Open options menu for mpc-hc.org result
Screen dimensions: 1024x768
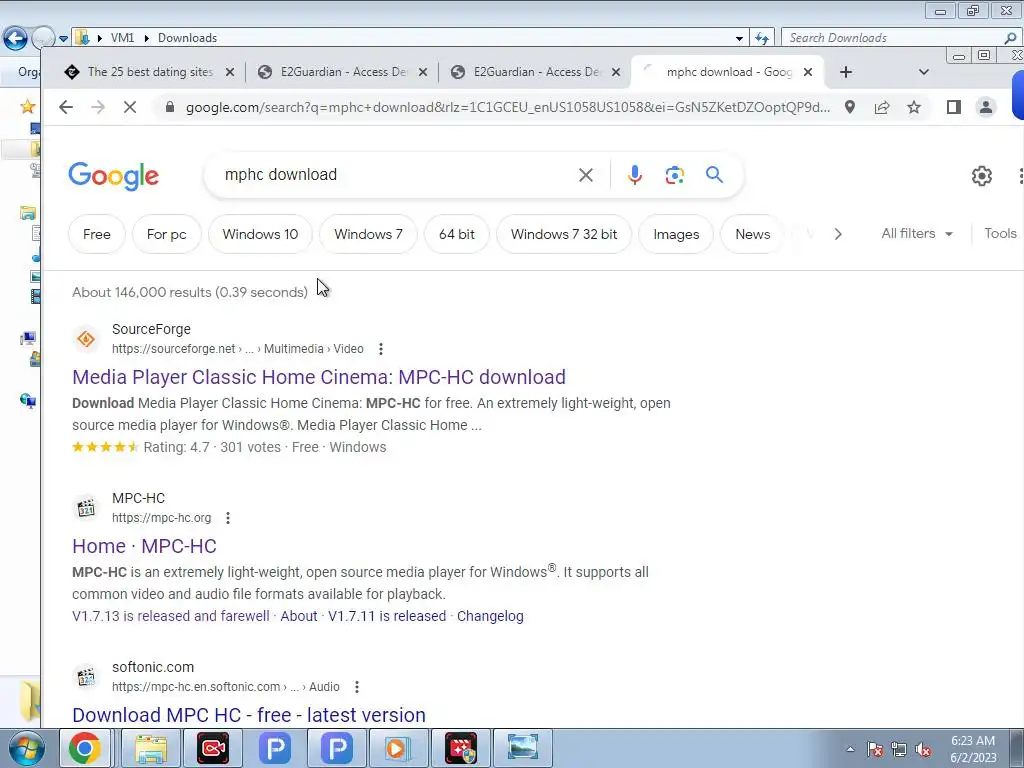(228, 519)
